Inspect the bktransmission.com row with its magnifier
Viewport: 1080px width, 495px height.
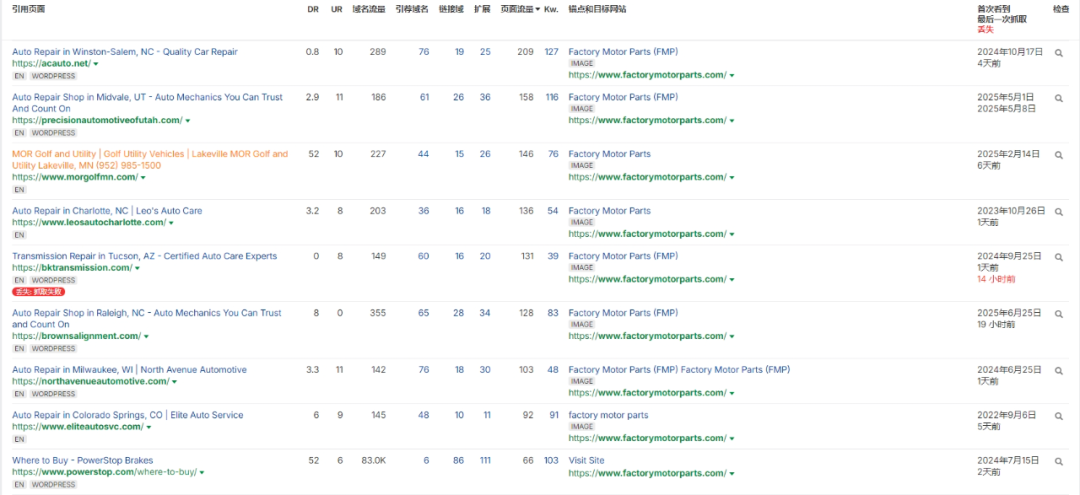(x=1059, y=257)
